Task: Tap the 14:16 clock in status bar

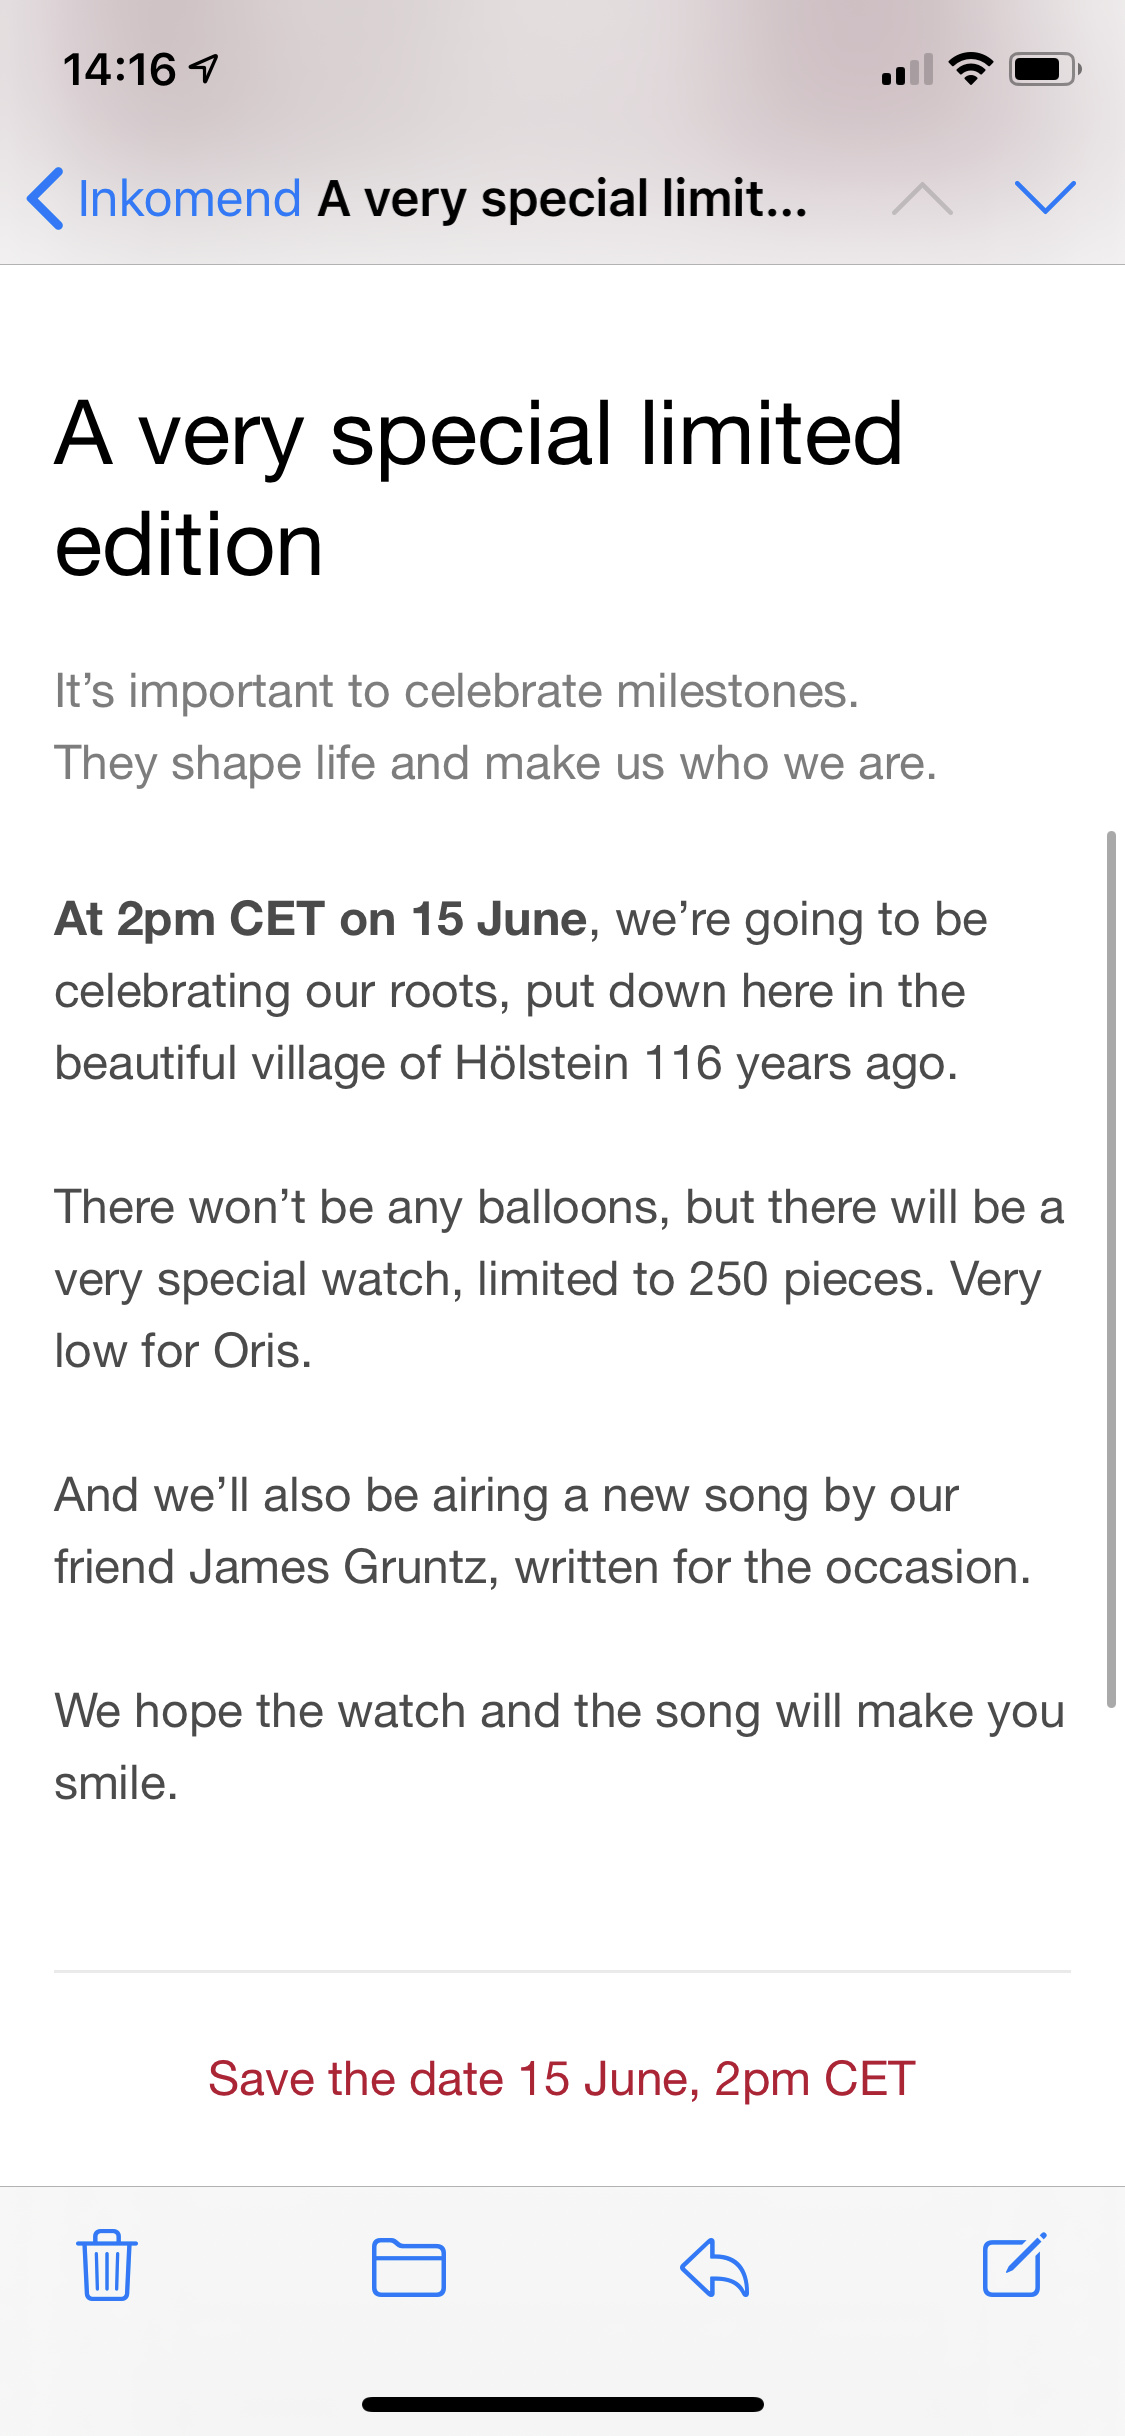Action: point(119,69)
